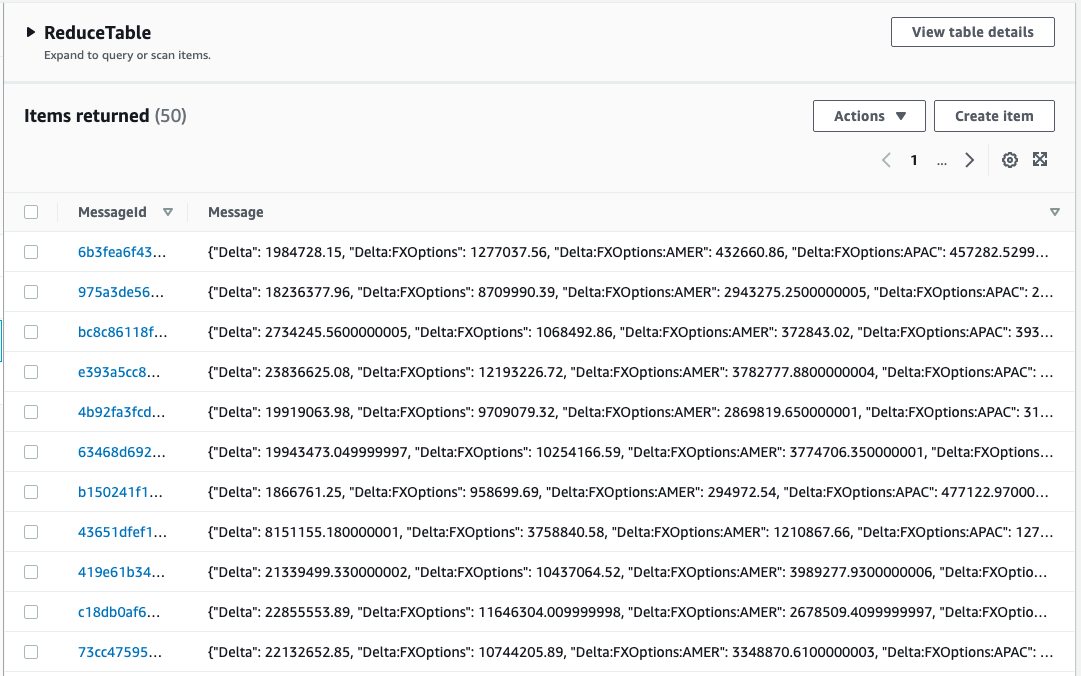
Task: Click message starting "Delta": 18236377.96
Action: 630,292
